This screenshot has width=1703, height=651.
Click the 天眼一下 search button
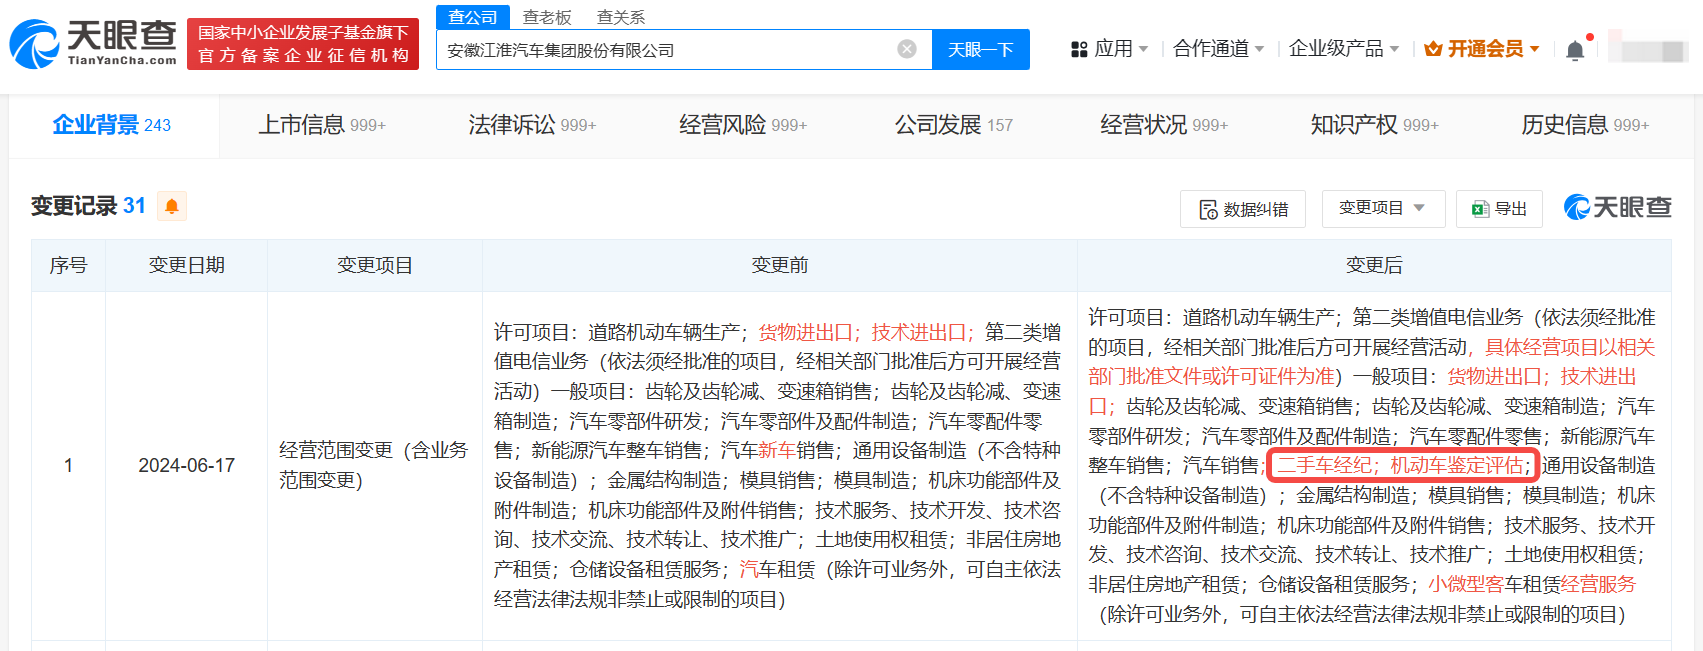tap(981, 49)
